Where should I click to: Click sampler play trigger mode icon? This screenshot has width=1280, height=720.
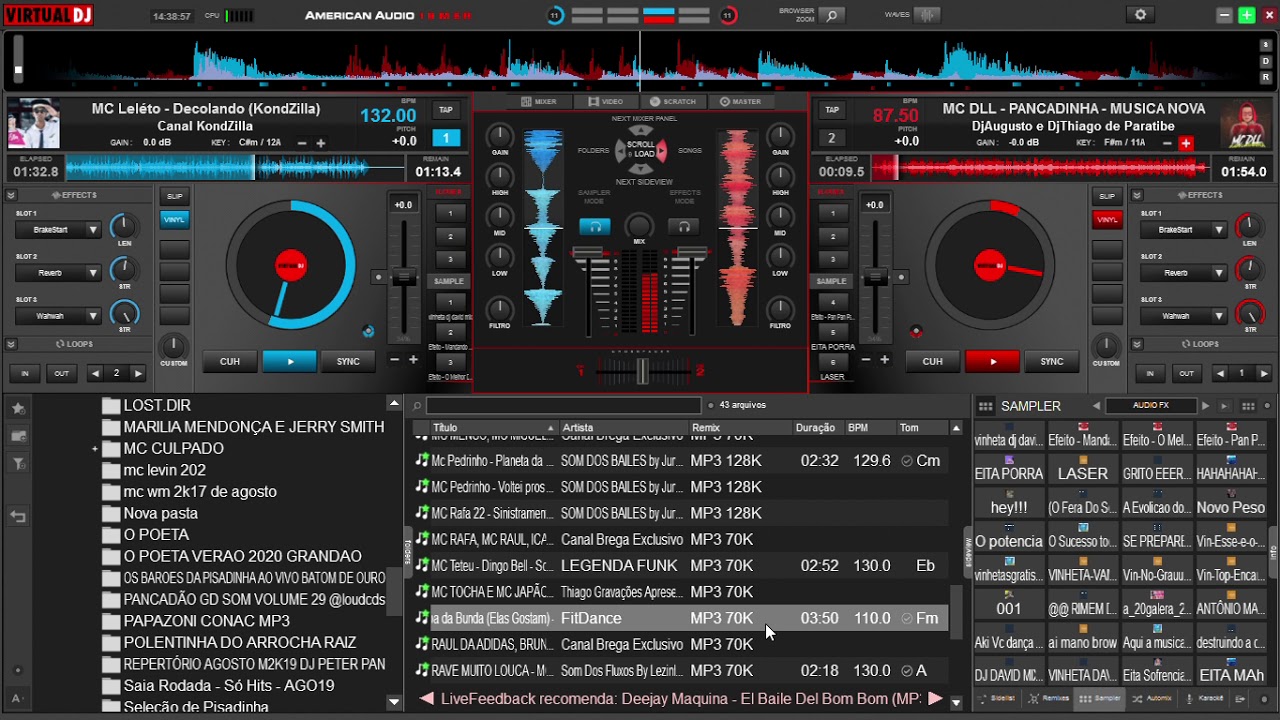(x=1224, y=406)
